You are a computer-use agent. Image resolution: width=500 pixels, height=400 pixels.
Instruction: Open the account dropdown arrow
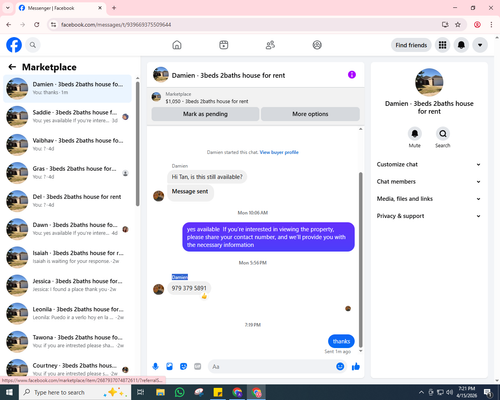(480, 45)
